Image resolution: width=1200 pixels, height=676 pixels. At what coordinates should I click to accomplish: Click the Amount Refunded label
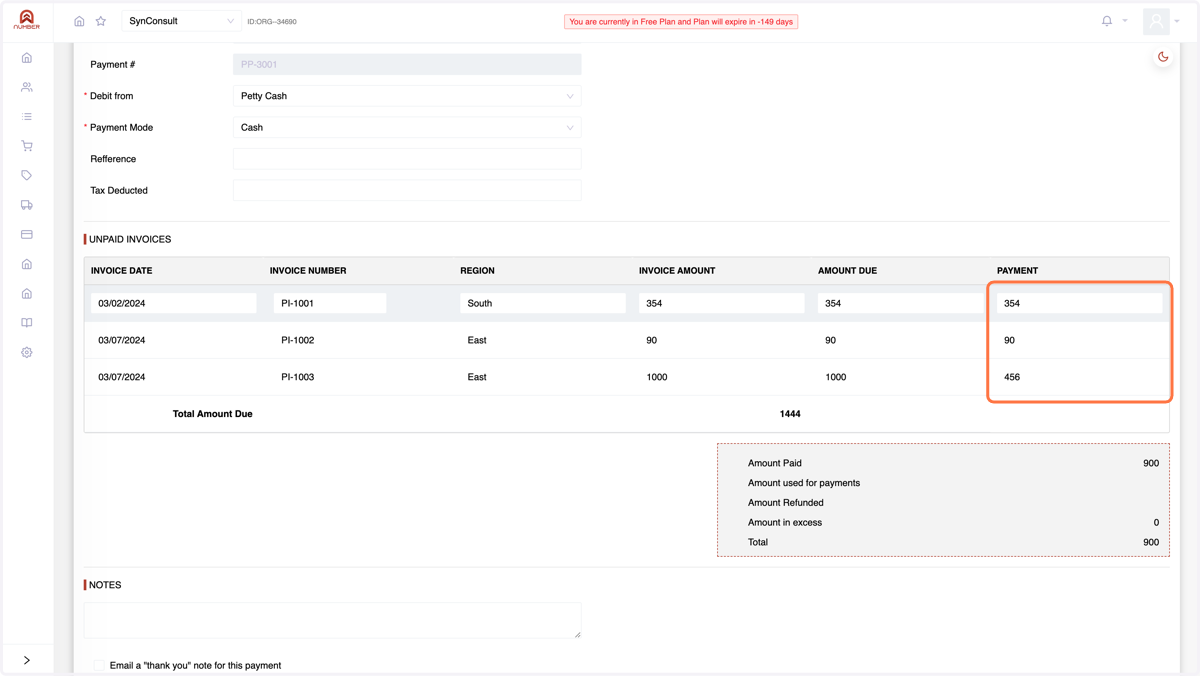tap(786, 503)
